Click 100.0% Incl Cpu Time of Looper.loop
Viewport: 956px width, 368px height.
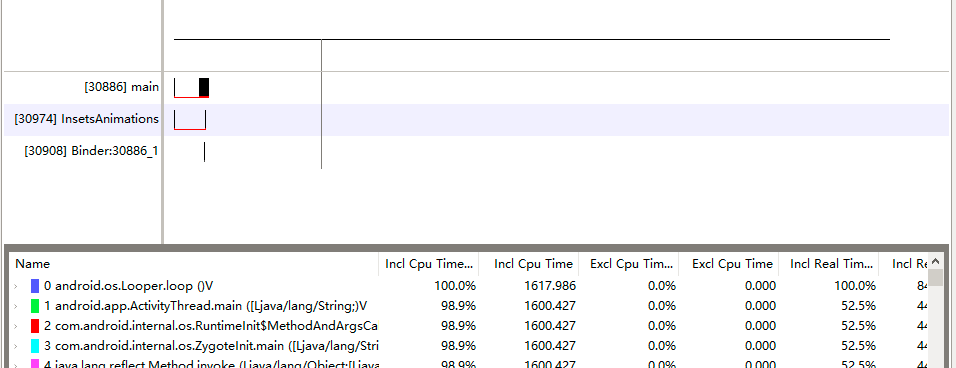click(454, 286)
